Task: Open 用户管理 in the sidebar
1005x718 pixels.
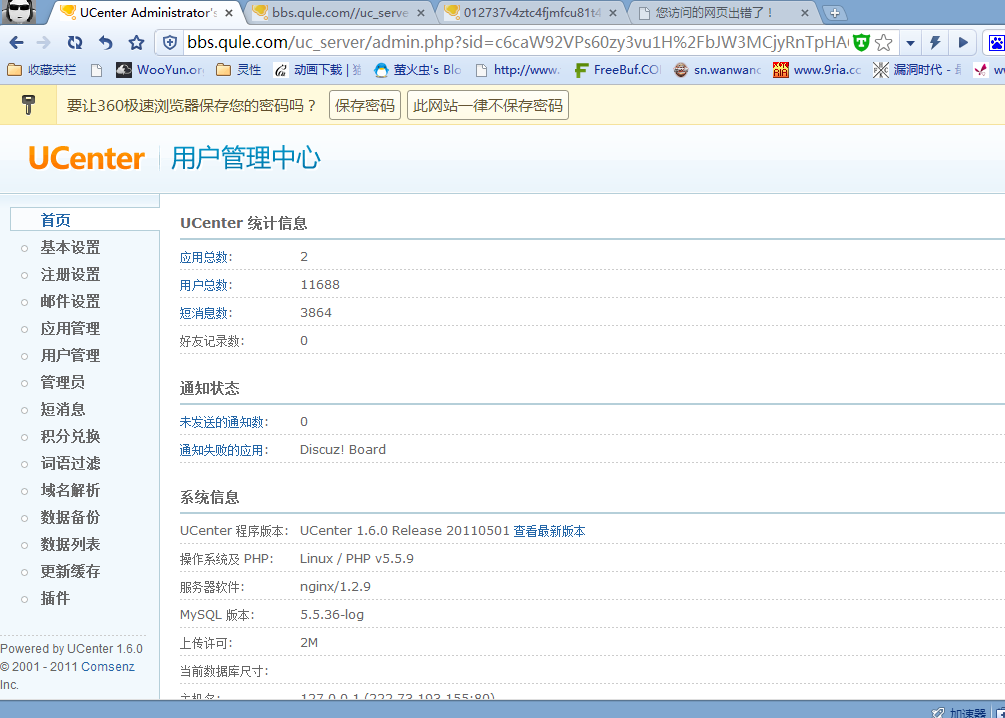Action: click(71, 355)
